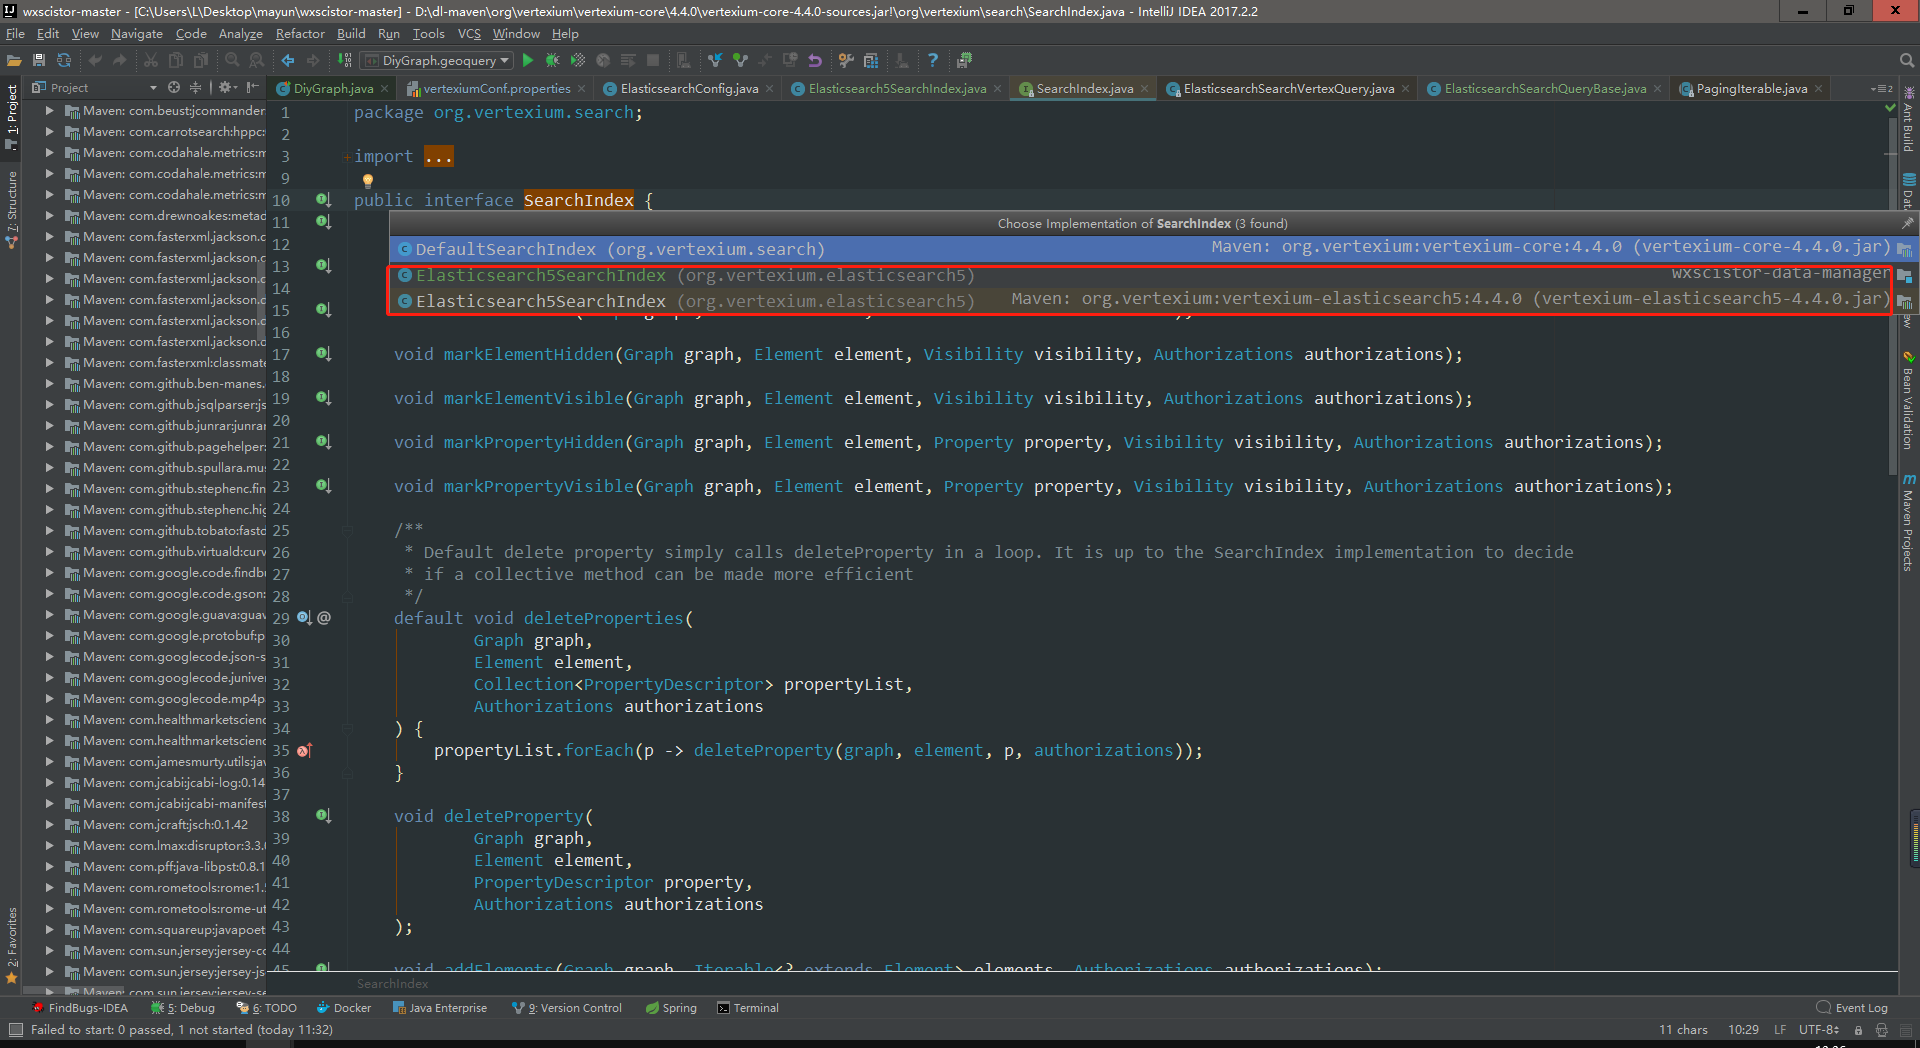Click the Search Everywhere magnifier icon
Image resolution: width=1920 pixels, height=1048 pixels.
tap(1906, 61)
